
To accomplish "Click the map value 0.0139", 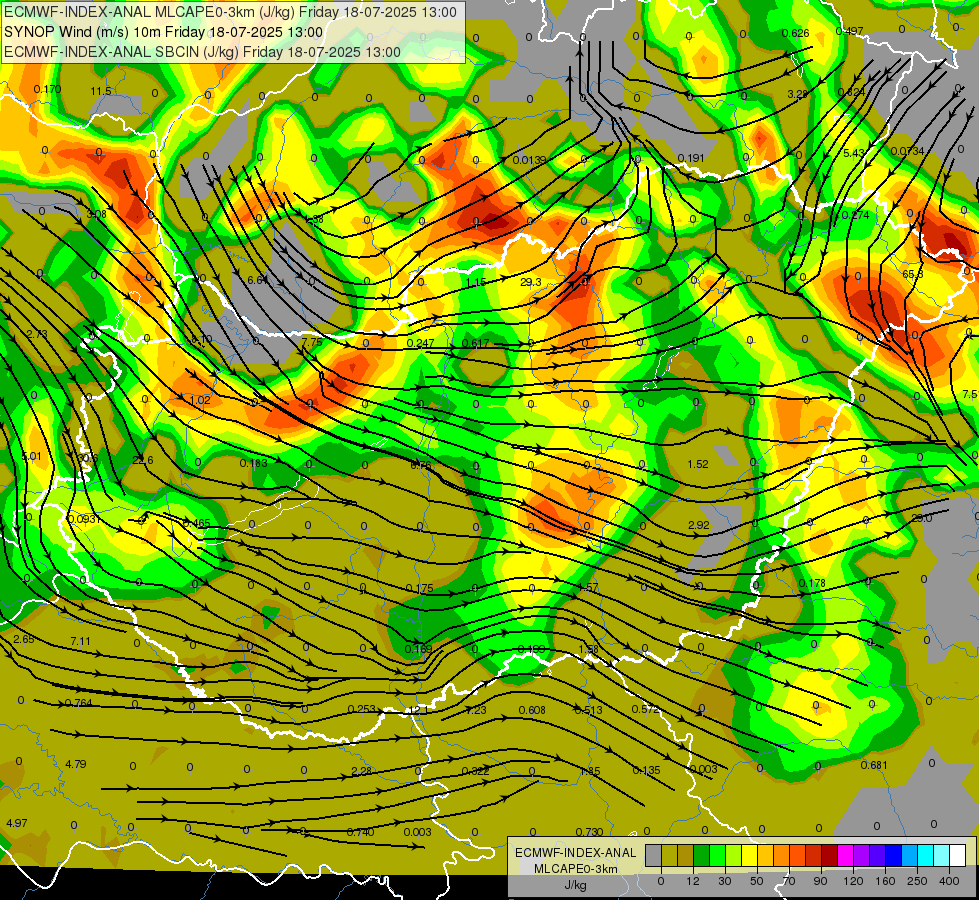I will (x=529, y=161).
